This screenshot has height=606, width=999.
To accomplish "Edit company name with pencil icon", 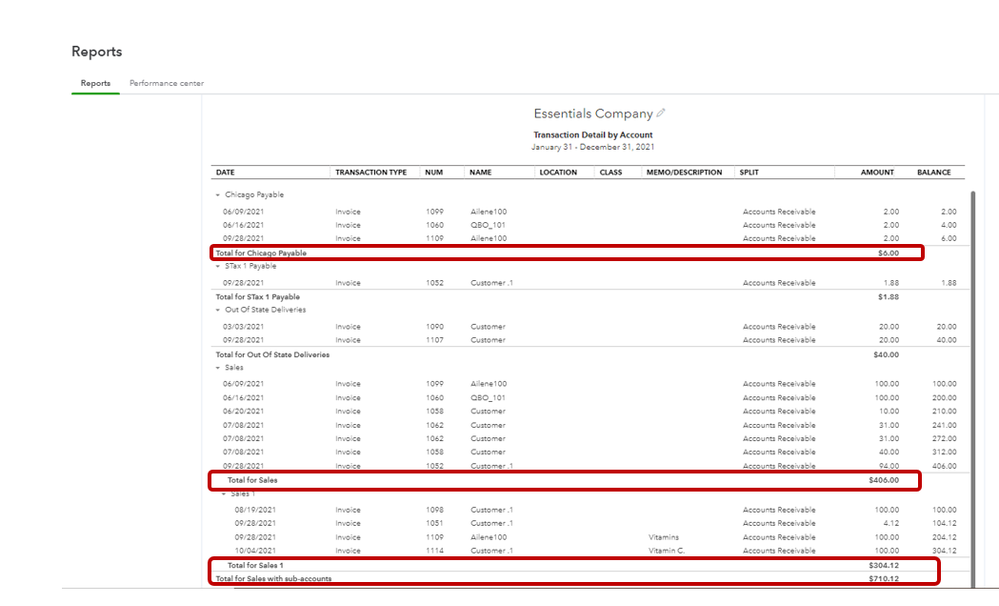I will [x=661, y=113].
